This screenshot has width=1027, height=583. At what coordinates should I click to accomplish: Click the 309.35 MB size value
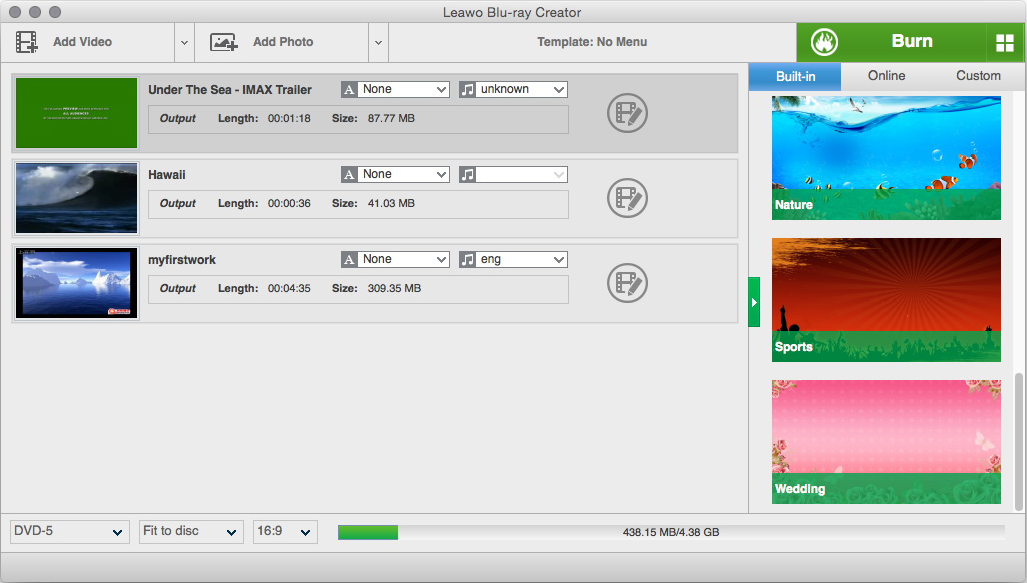pyautogui.click(x=394, y=288)
